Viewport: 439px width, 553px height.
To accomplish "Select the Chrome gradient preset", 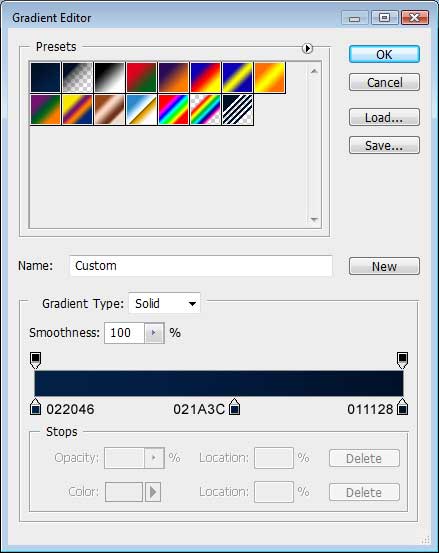I will [x=141, y=109].
